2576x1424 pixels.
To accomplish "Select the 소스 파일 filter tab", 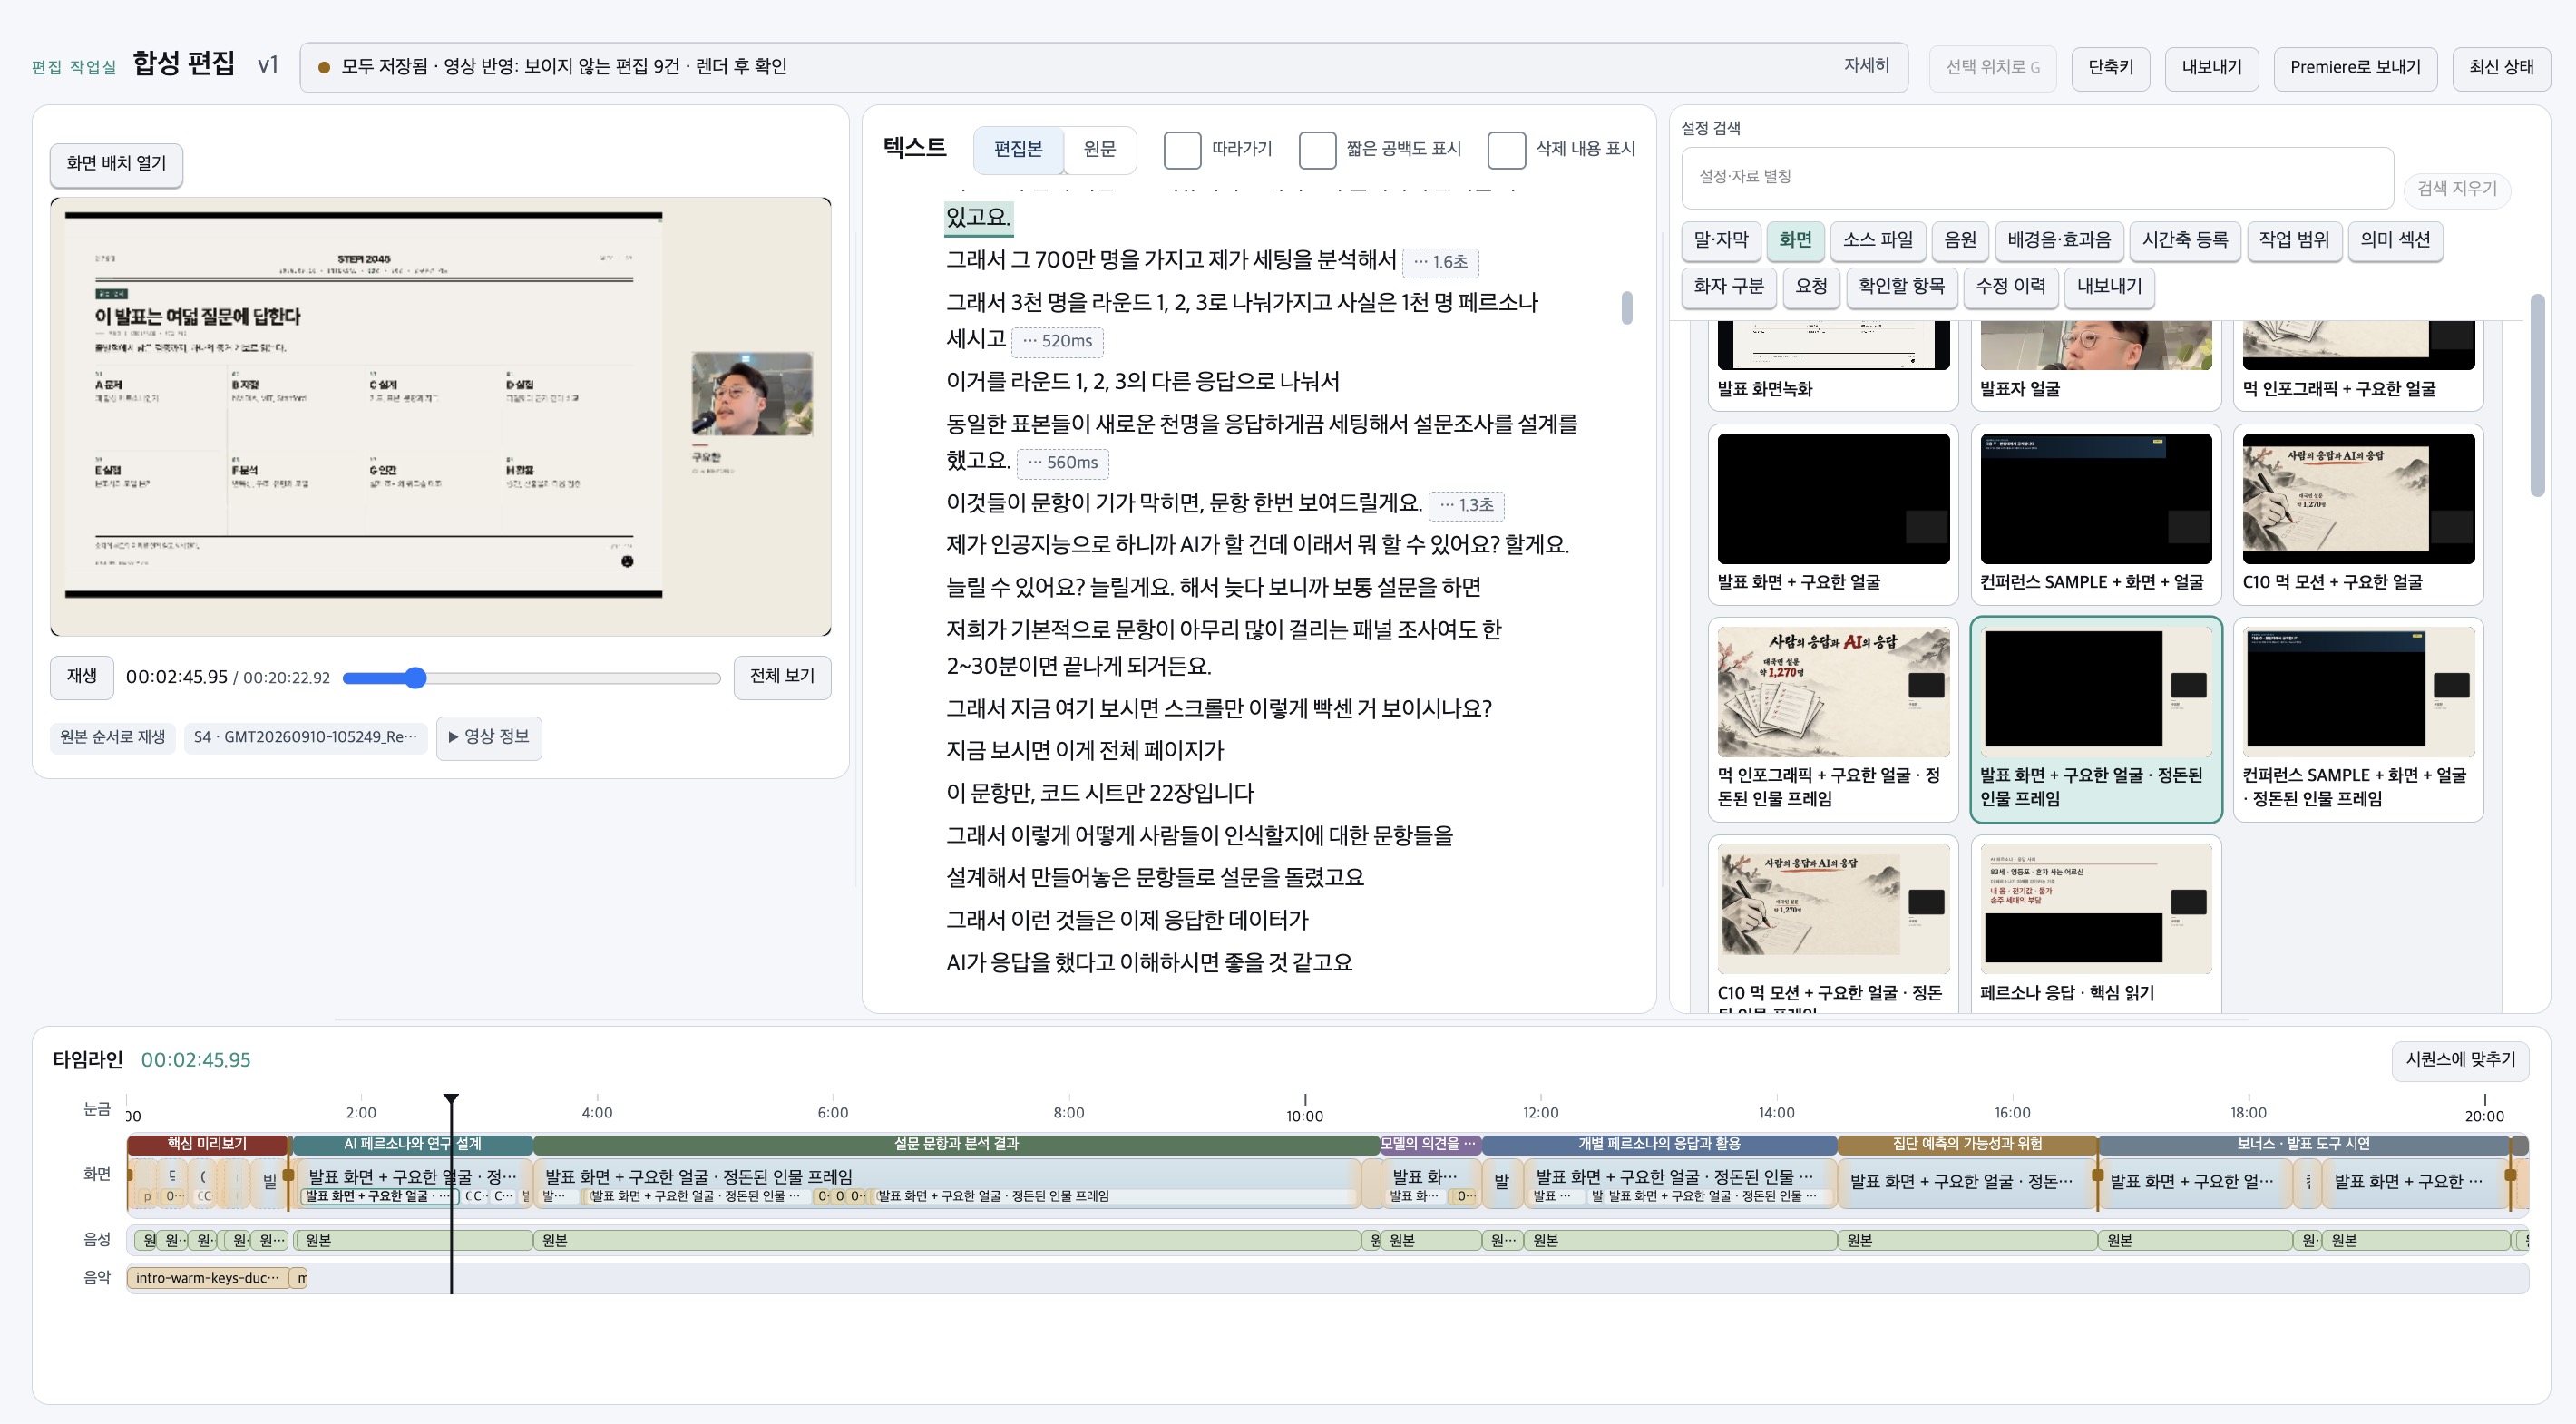I will (x=1877, y=240).
